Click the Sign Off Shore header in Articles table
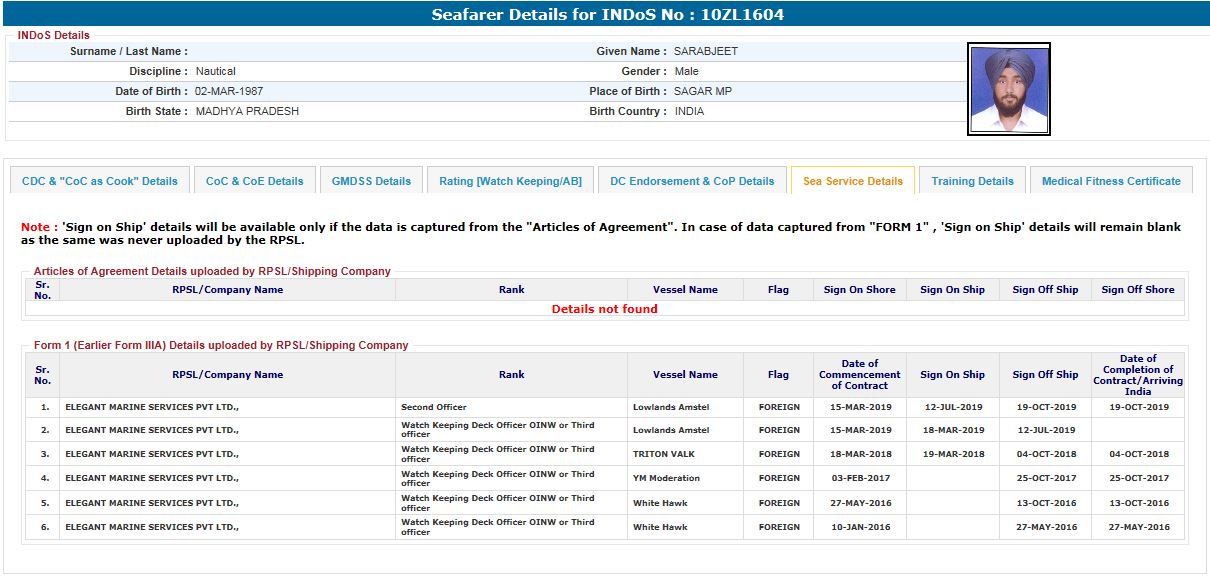Screen dimensions: 1210x576 coord(1137,290)
